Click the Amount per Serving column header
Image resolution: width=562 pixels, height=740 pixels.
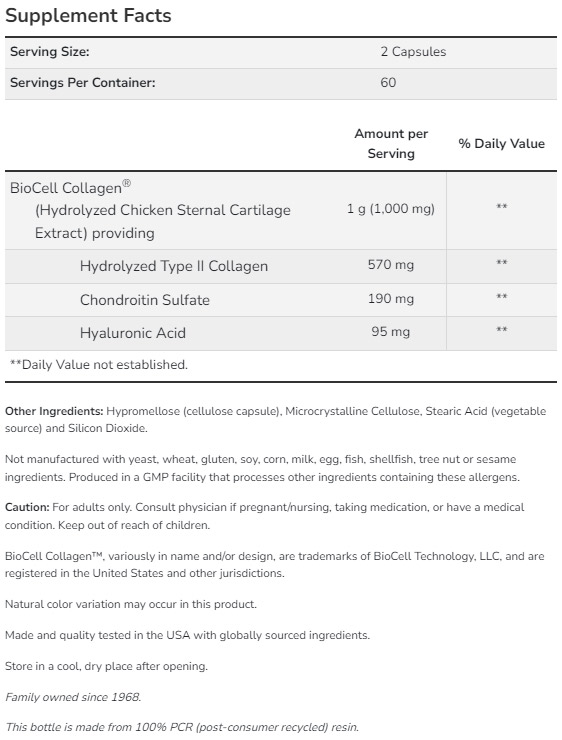click(391, 143)
